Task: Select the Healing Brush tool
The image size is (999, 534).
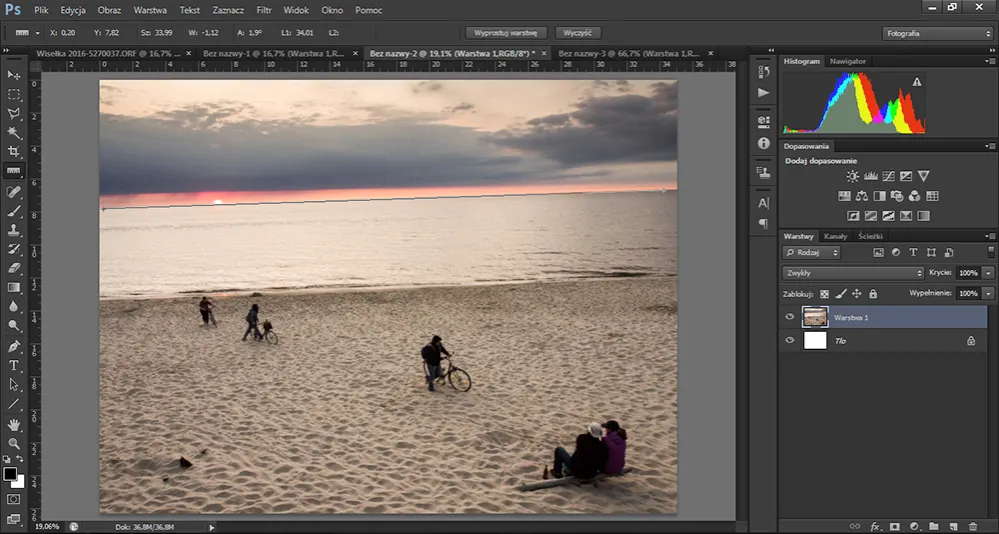Action: 13,192
